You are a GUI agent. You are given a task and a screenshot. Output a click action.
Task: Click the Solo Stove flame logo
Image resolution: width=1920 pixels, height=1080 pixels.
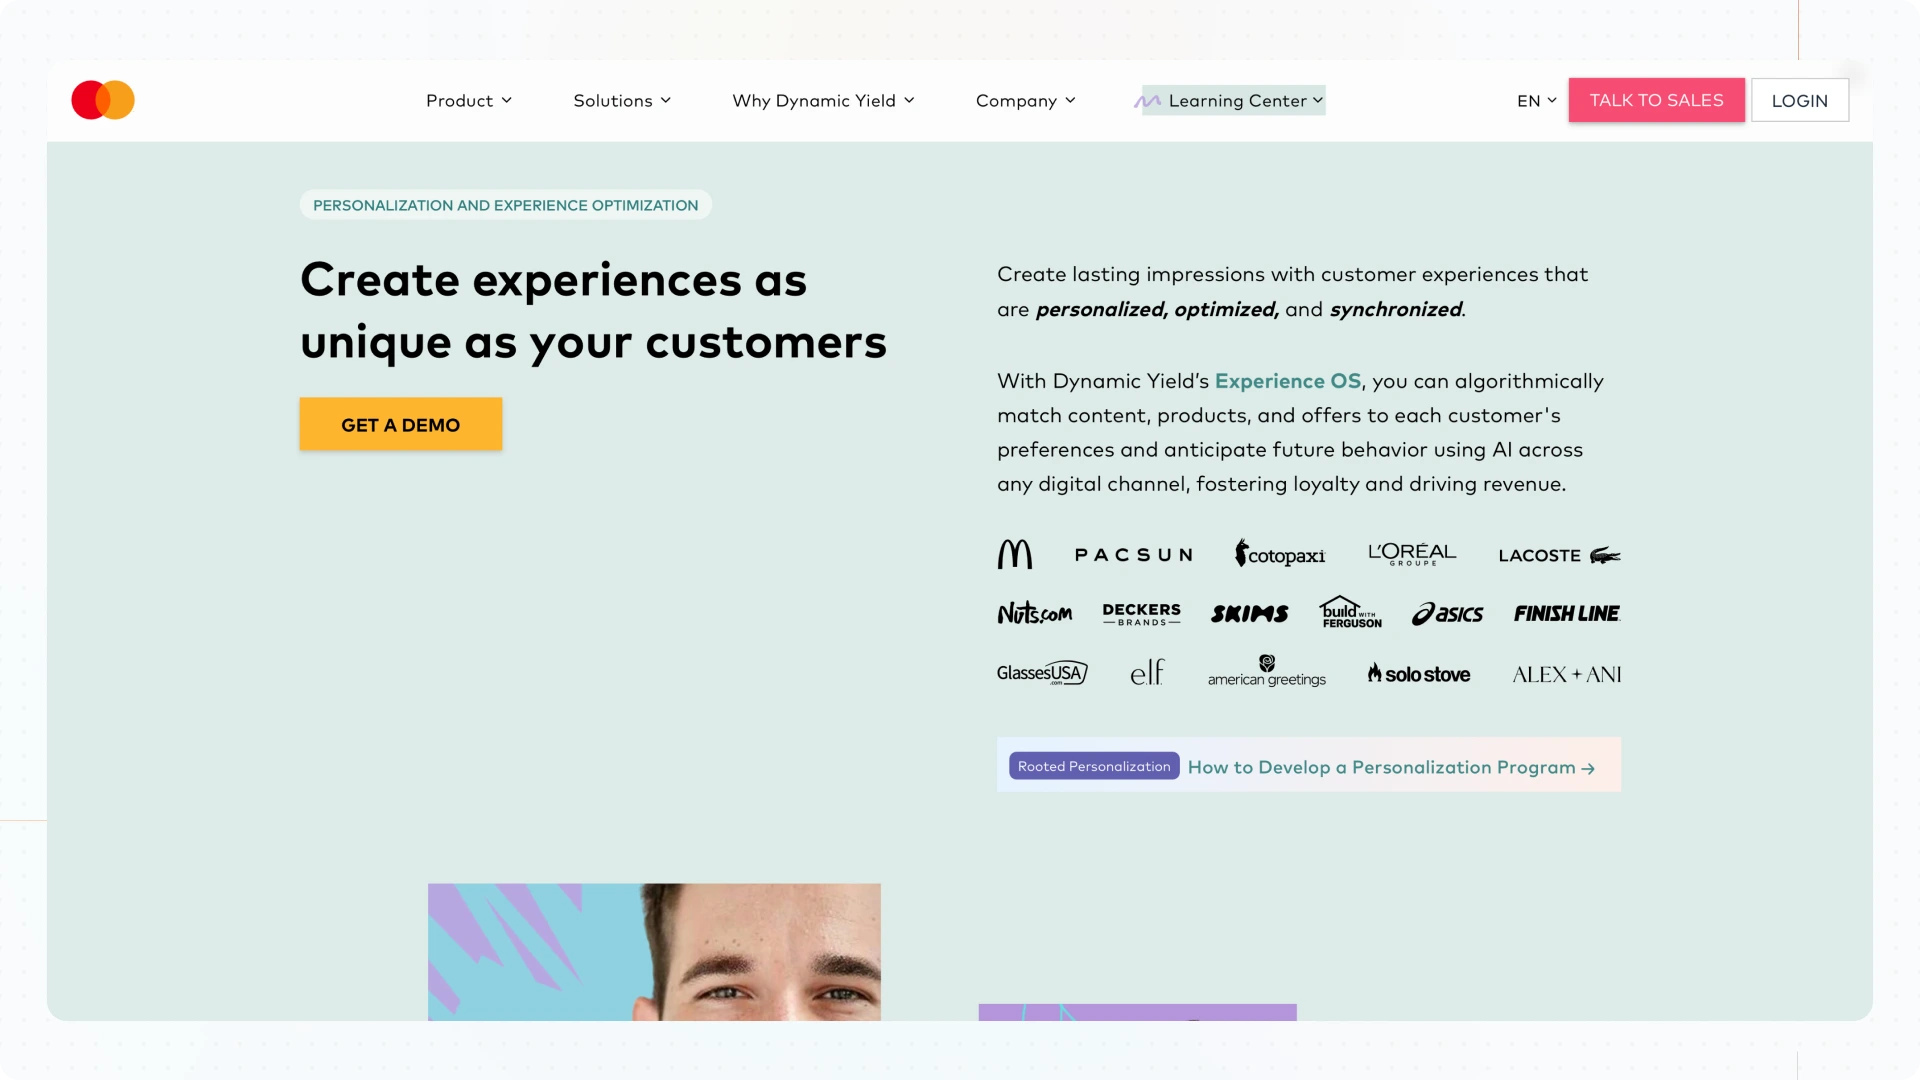[1375, 673]
